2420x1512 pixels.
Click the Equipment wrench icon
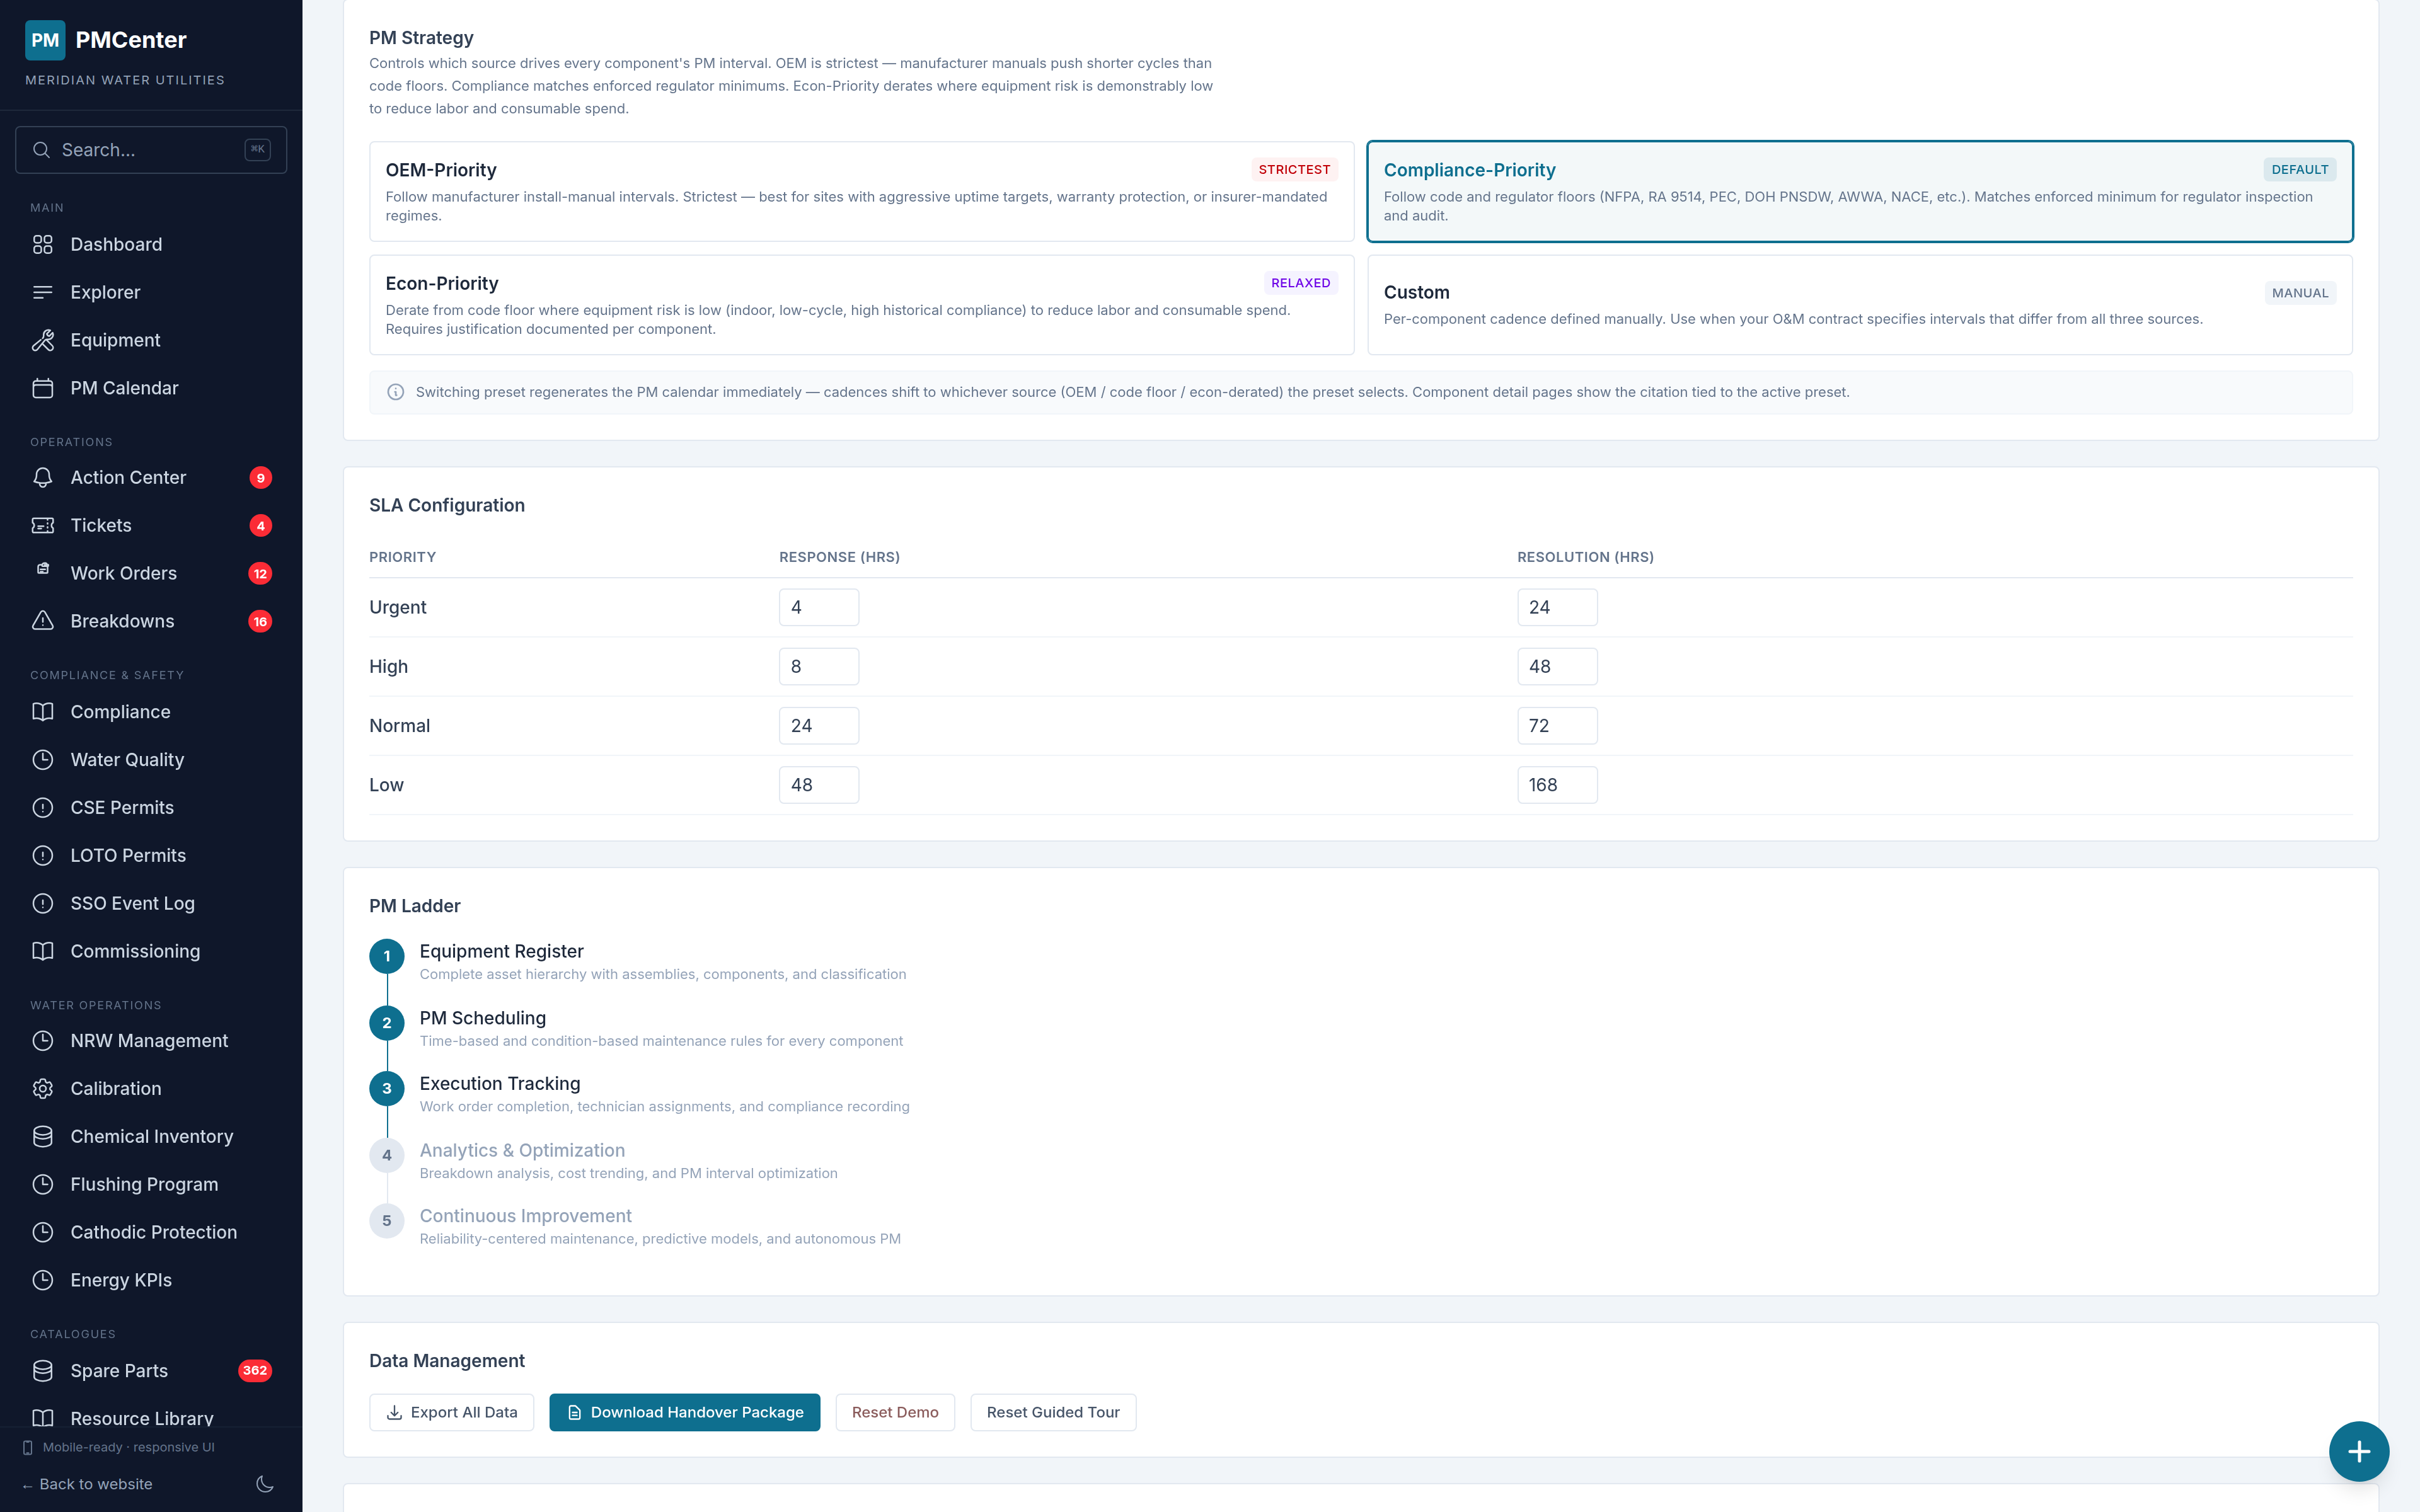coord(43,340)
